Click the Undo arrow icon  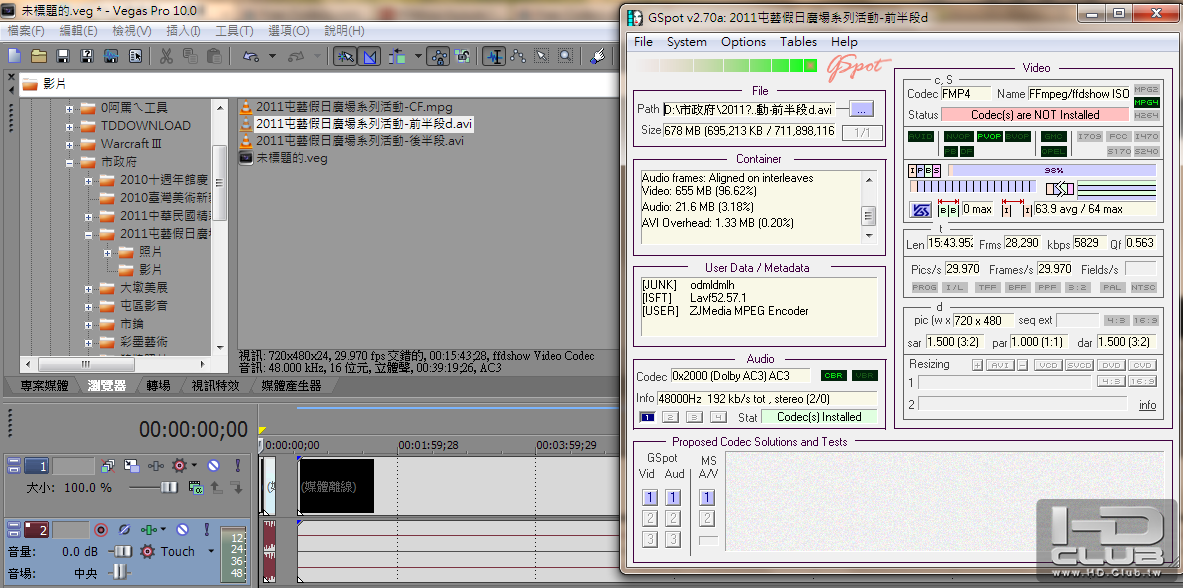click(251, 56)
